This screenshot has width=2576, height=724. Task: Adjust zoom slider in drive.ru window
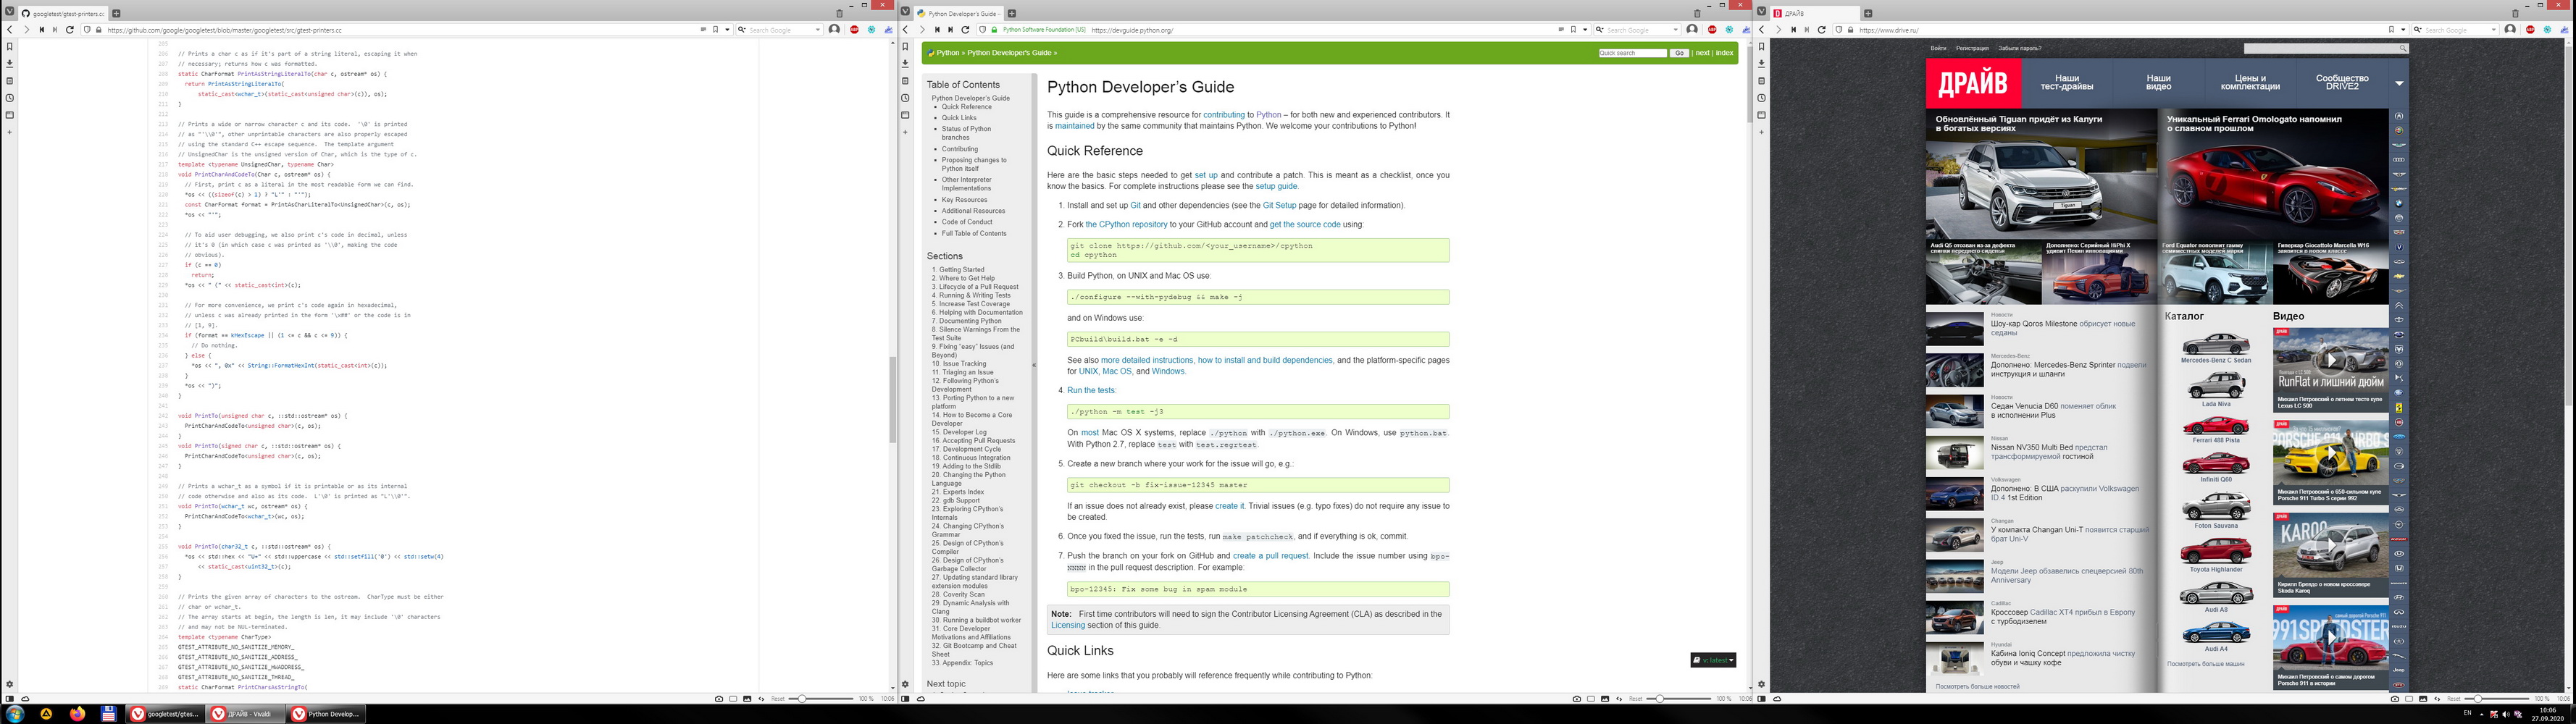2497,698
